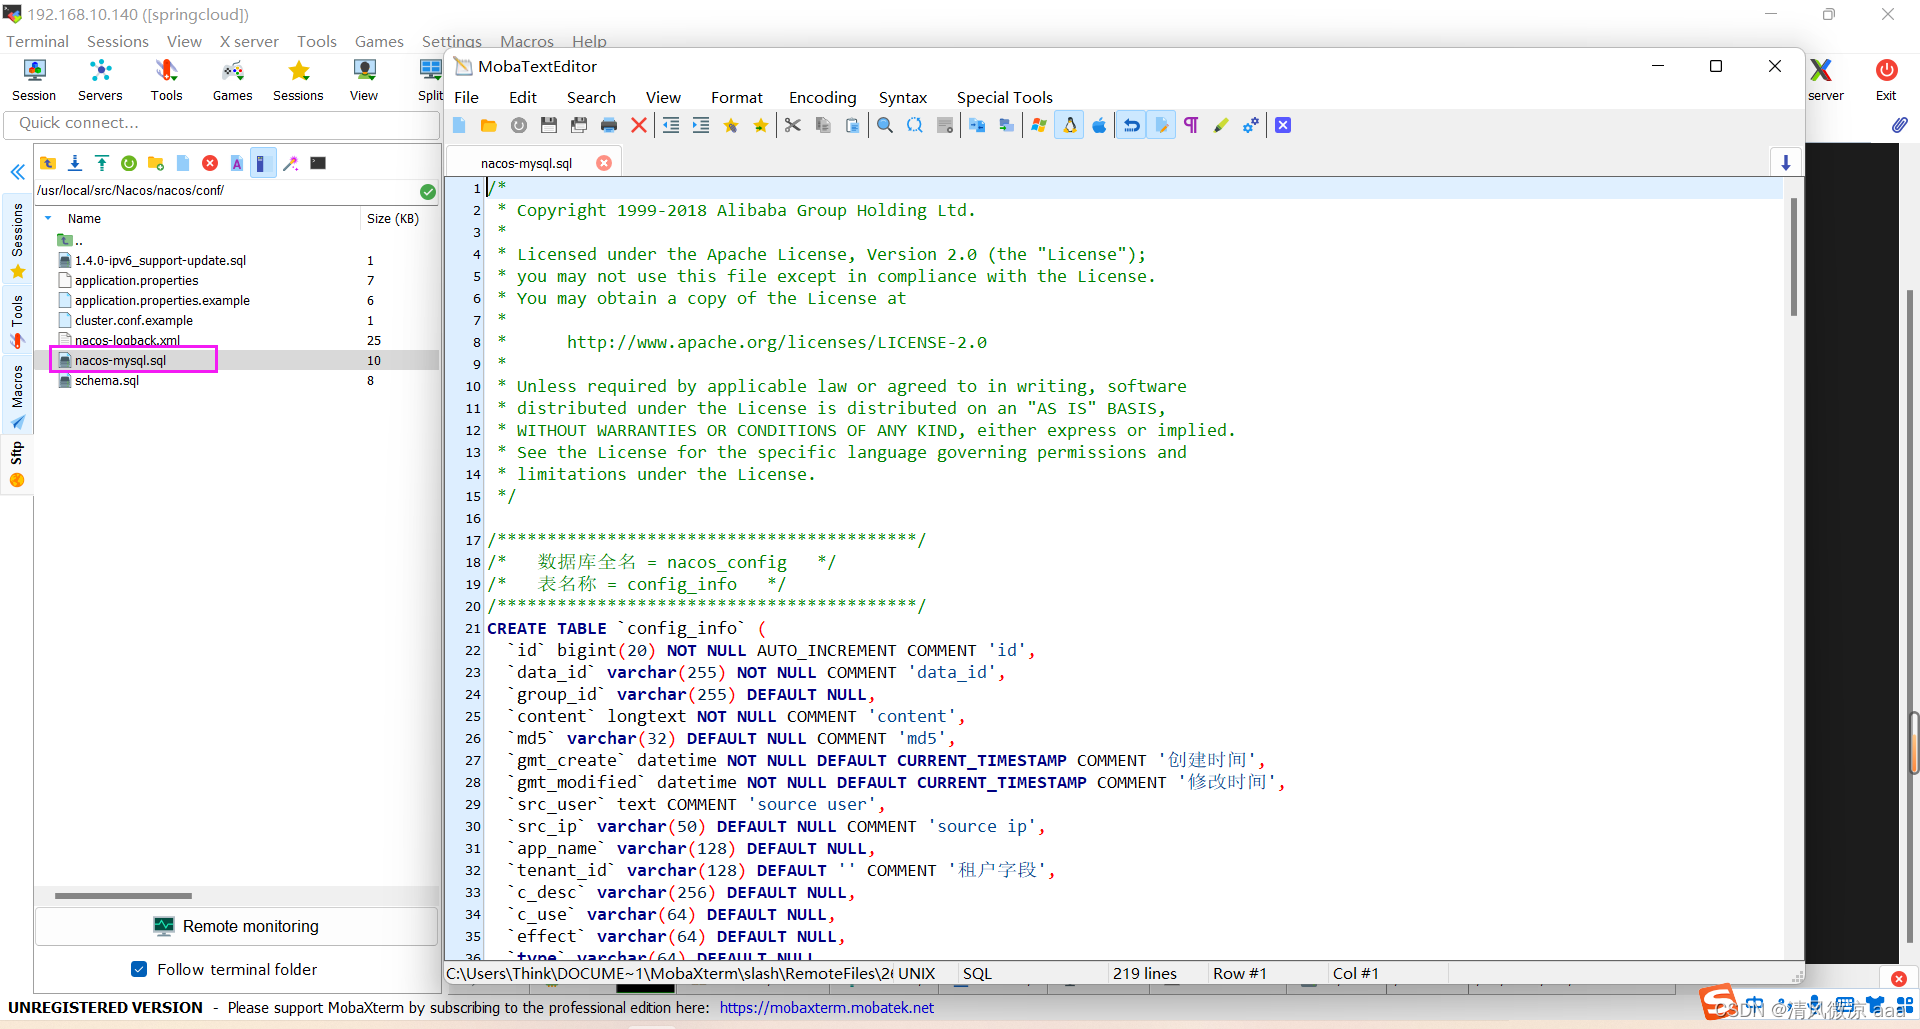1920x1029 pixels.
Task: Click the Increase indent icon
Action: coord(701,125)
